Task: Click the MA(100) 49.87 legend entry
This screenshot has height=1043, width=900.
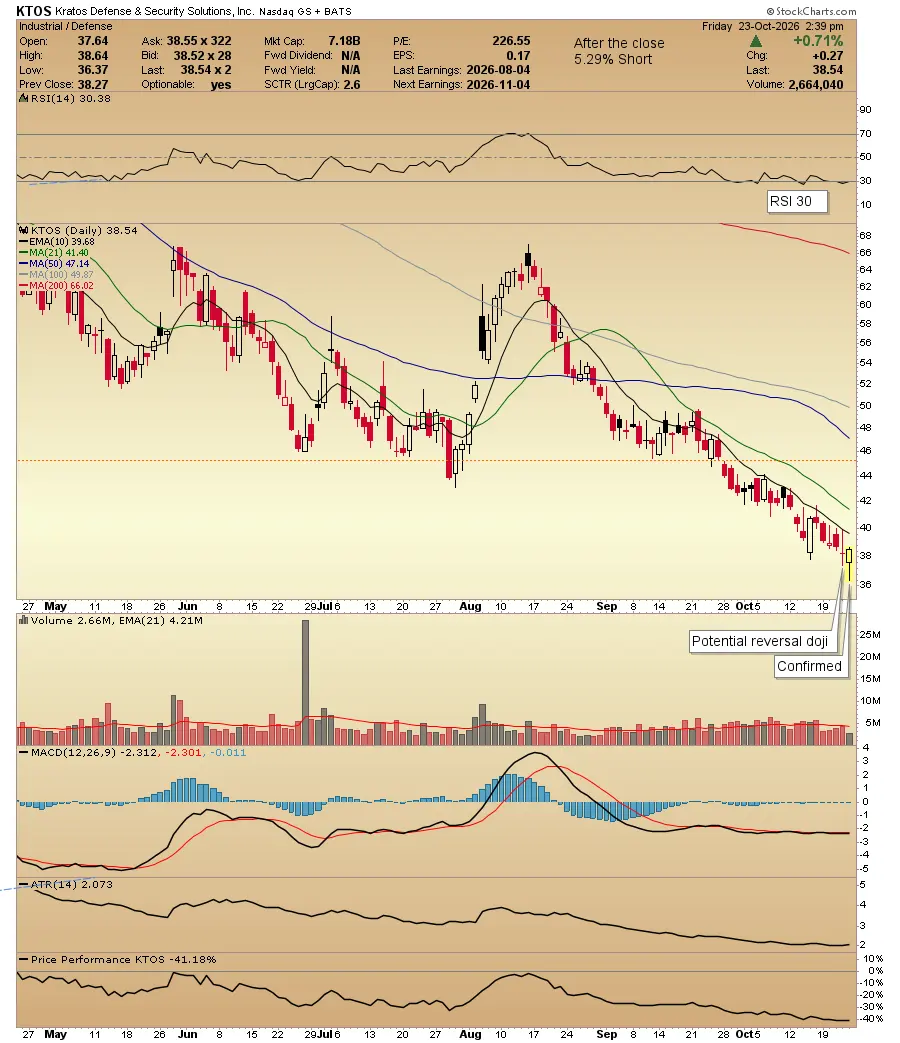Action: pos(57,275)
